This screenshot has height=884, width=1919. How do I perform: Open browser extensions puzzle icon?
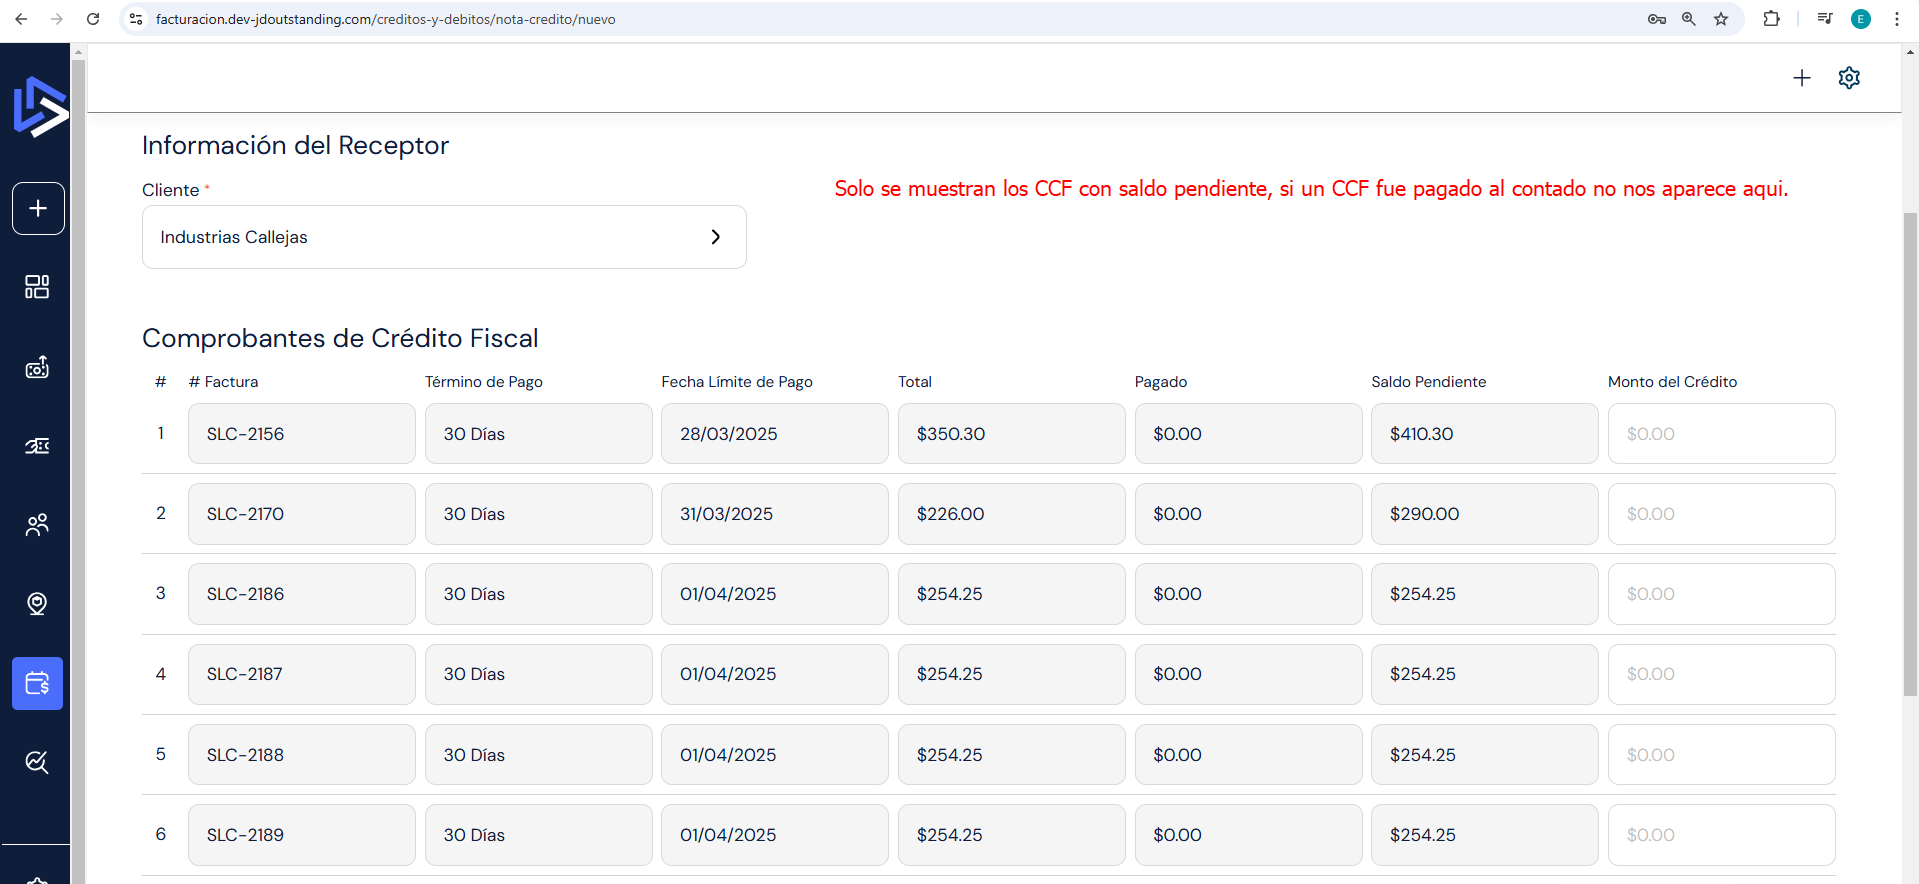tap(1771, 19)
